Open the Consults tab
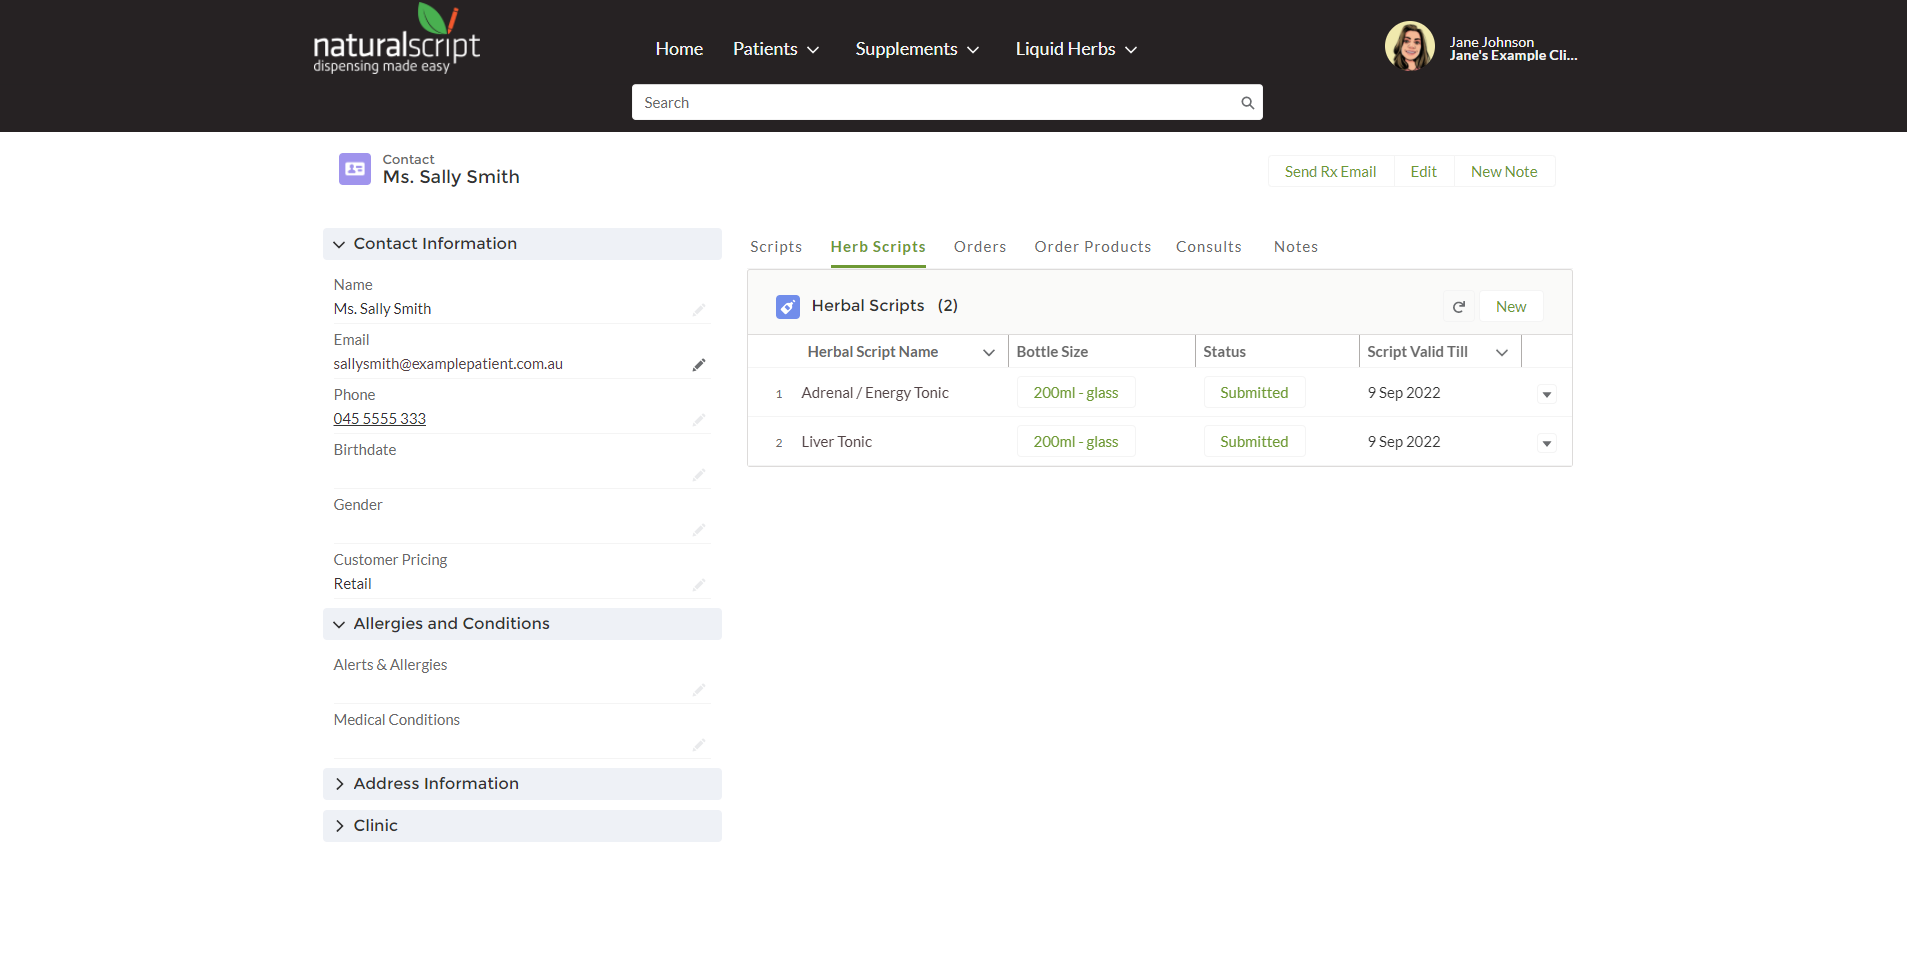This screenshot has height=960, width=1907. click(x=1209, y=247)
